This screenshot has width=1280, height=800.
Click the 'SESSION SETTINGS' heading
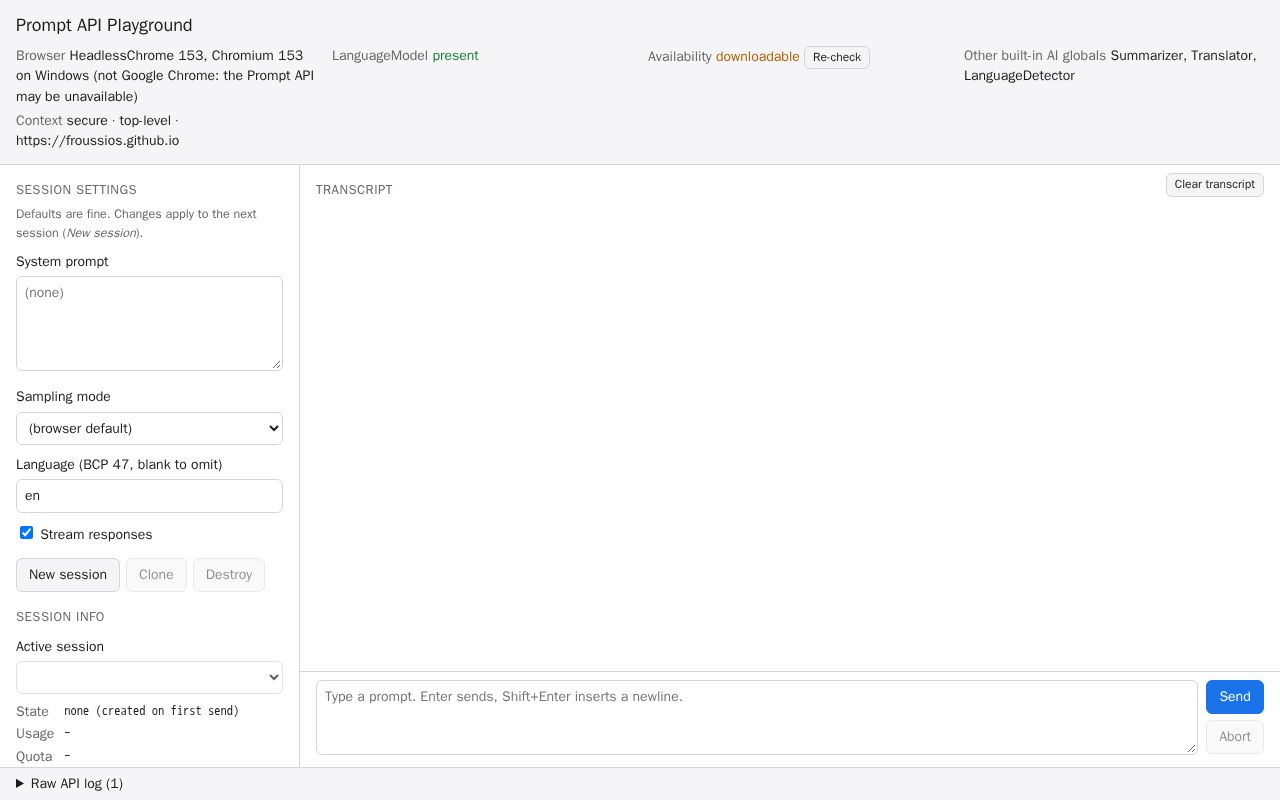pyautogui.click(x=76, y=190)
